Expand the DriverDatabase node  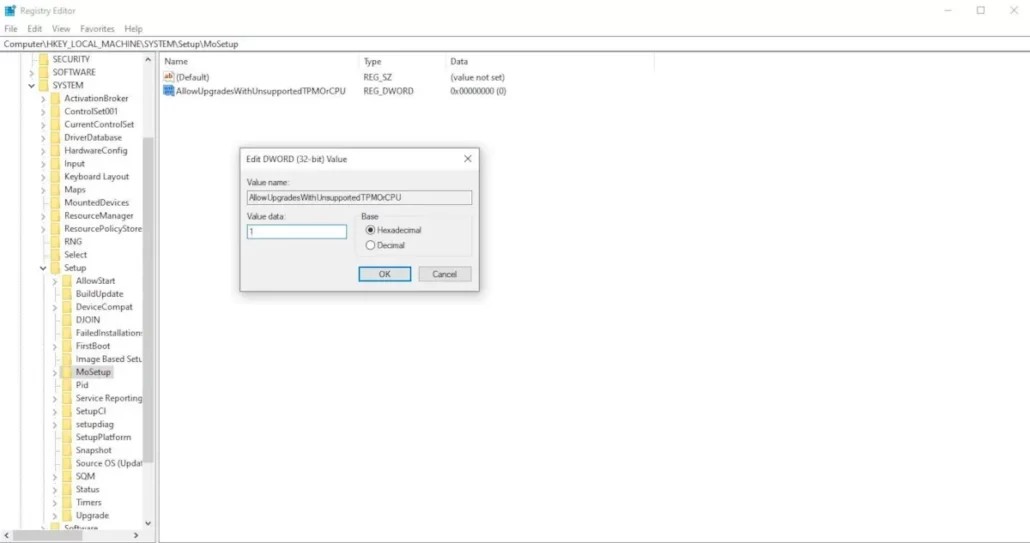(43, 138)
